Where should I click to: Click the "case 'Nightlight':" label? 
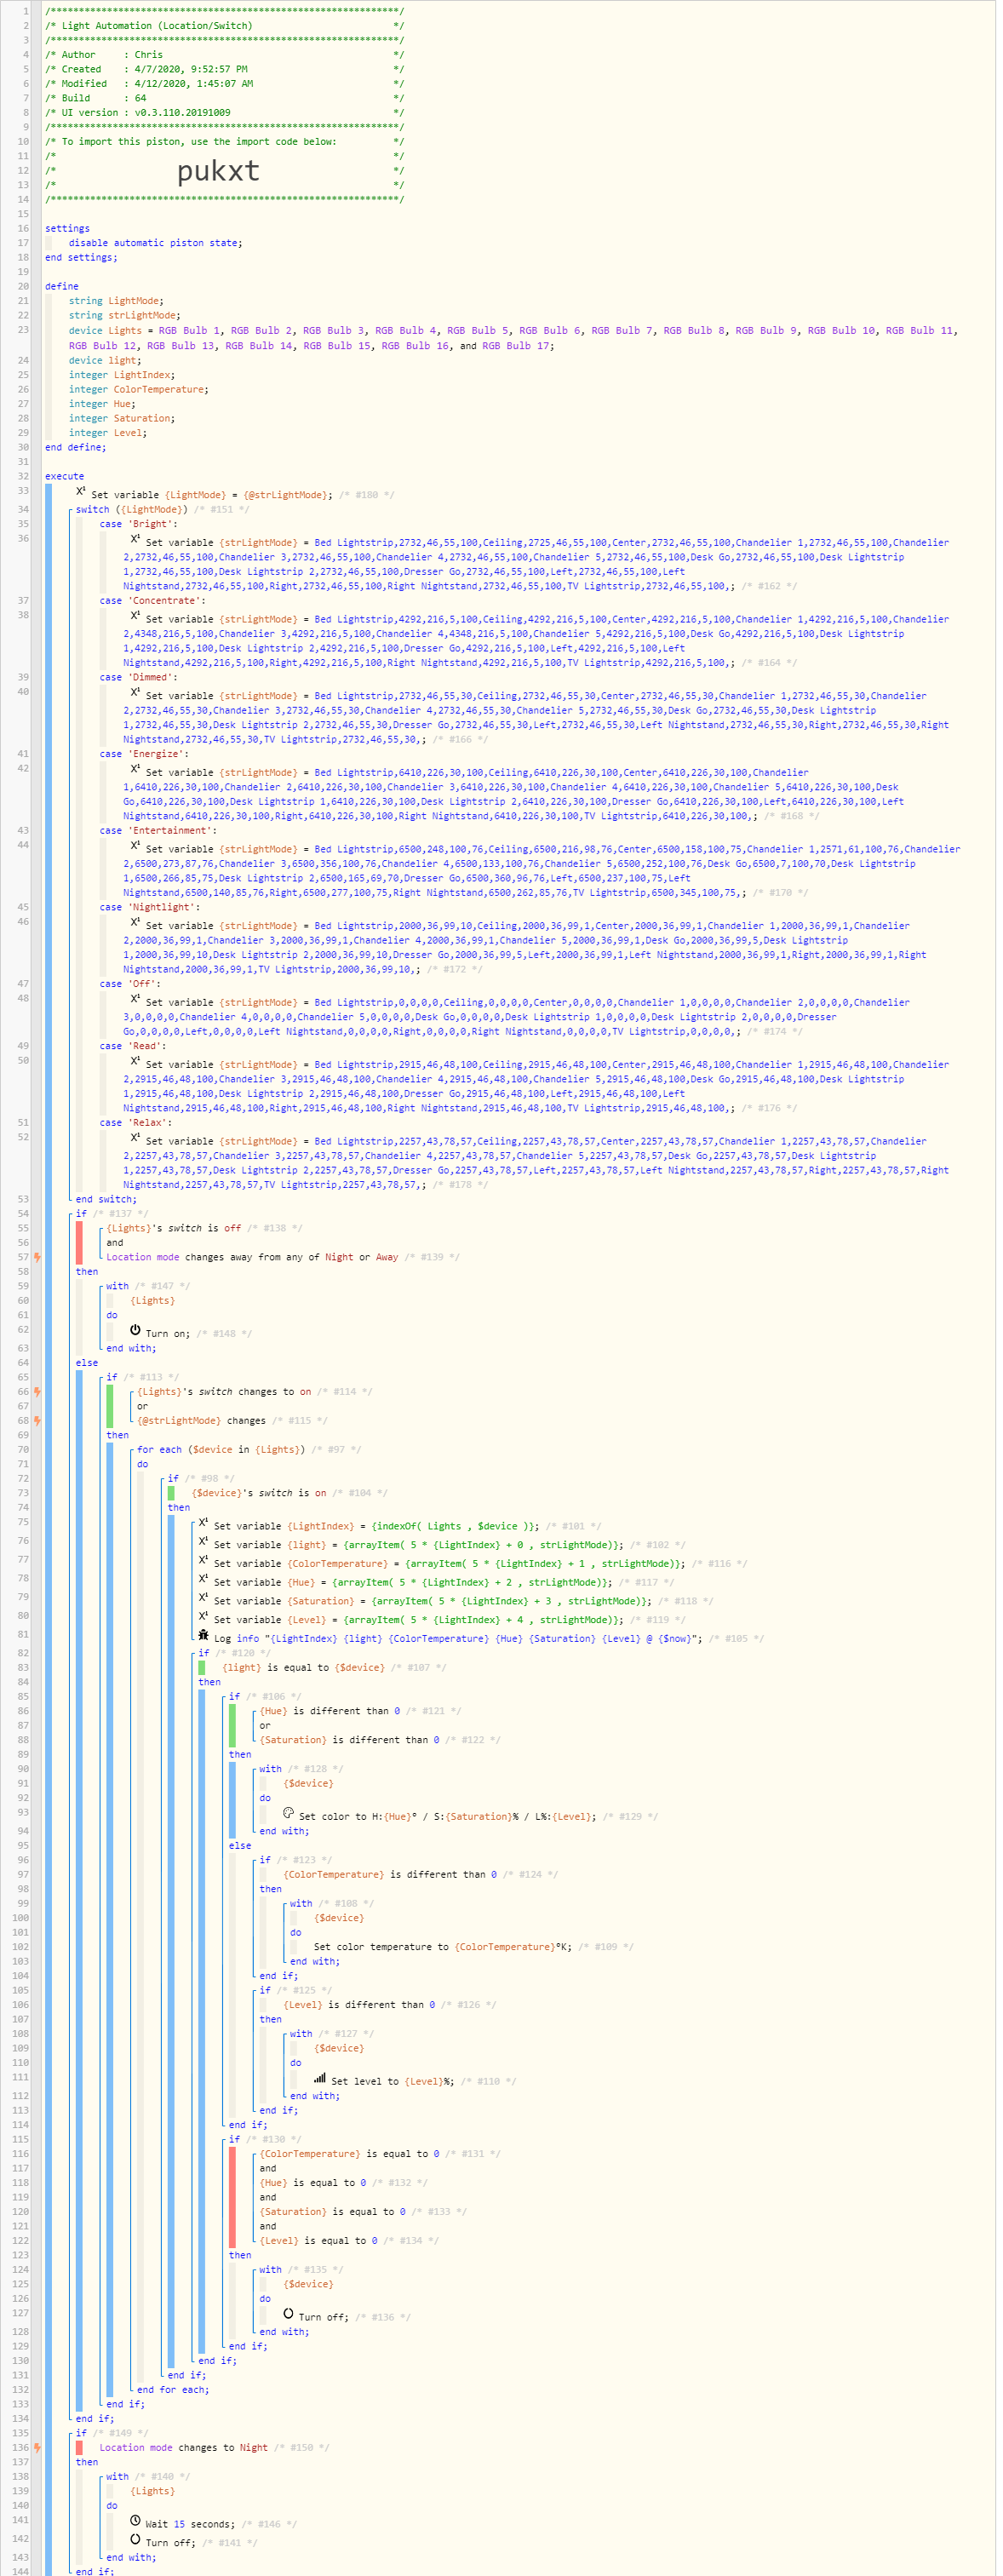point(149,907)
